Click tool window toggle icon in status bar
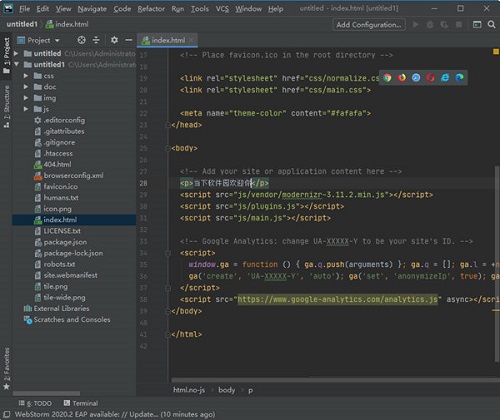Screen dimensions: 500x420 coord(6,414)
